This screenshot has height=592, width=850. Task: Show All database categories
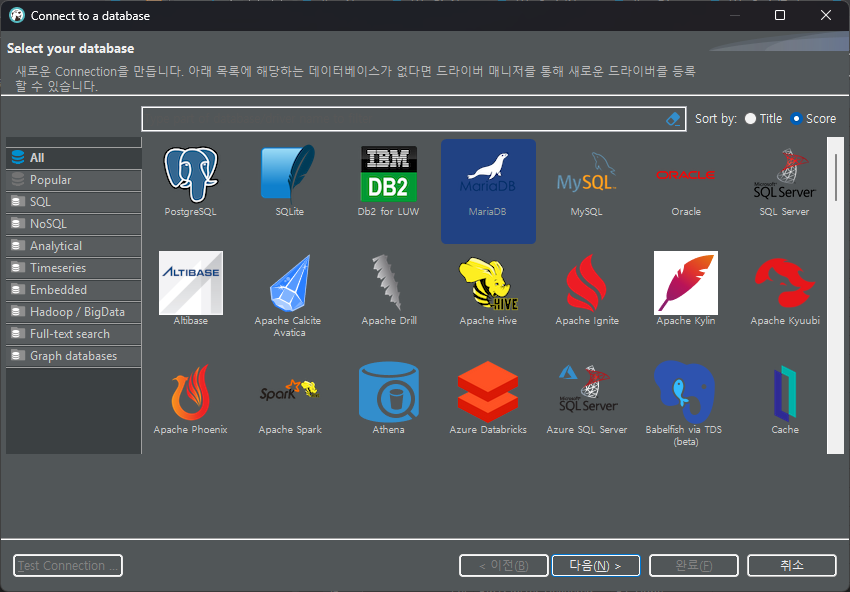tap(74, 158)
